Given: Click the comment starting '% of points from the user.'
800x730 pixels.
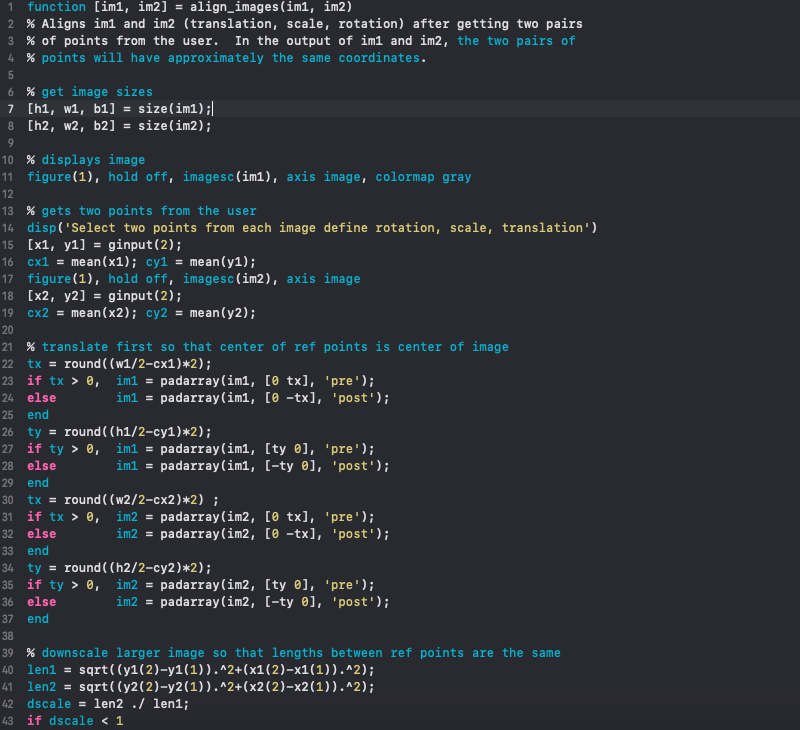Looking at the screenshot, I should pyautogui.click(x=301, y=41).
